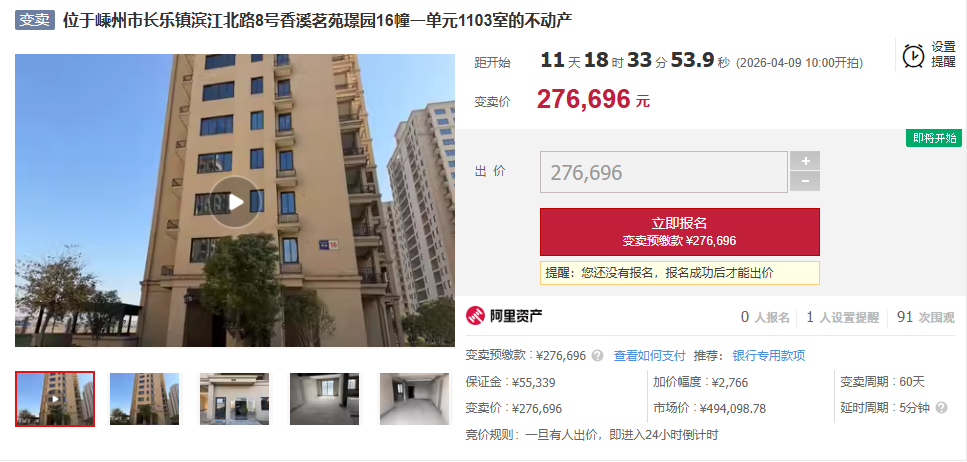Play the property video
Image resolution: width=967 pixels, height=462 pixels.
click(235, 202)
